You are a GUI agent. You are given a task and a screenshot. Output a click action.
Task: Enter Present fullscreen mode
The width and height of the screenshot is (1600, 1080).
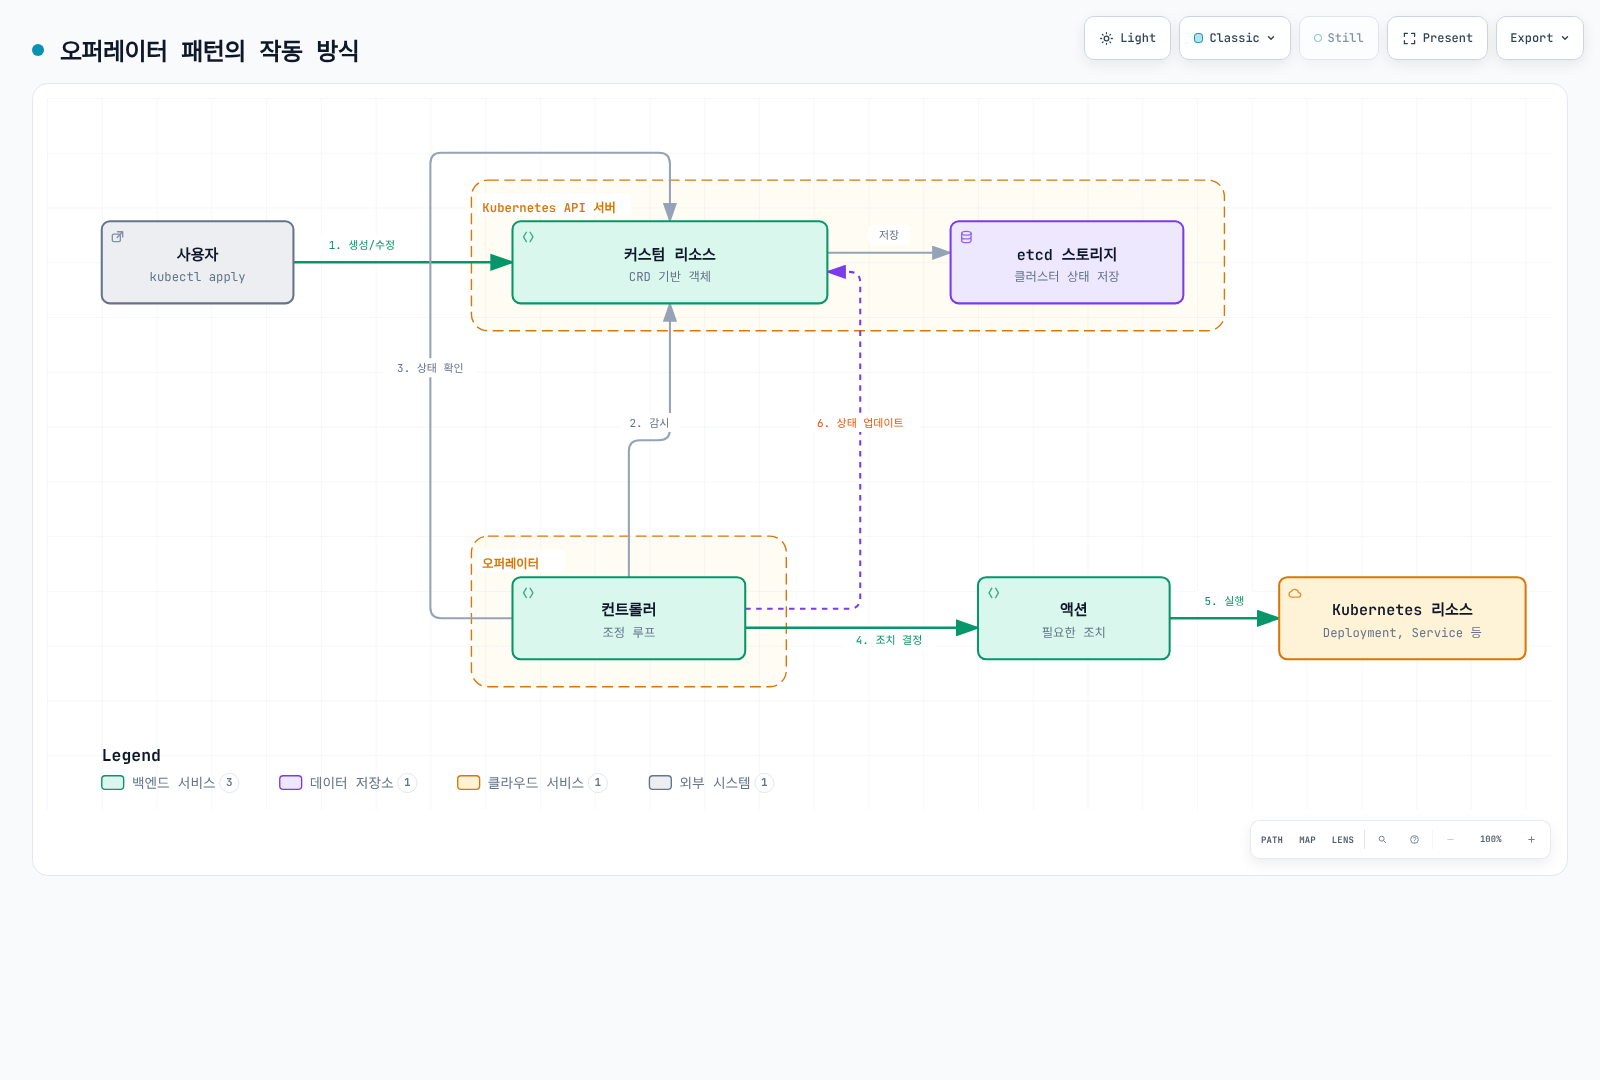[x=1437, y=38]
